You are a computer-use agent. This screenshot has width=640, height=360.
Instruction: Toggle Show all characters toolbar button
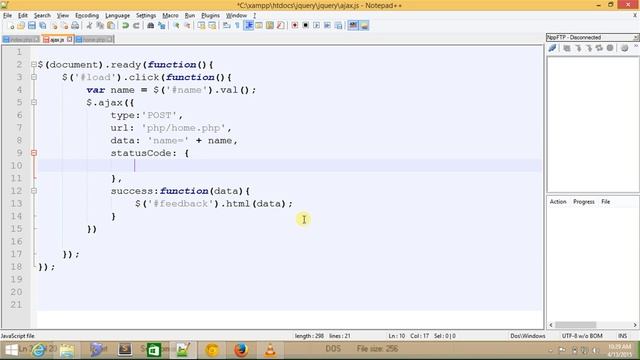237,26
